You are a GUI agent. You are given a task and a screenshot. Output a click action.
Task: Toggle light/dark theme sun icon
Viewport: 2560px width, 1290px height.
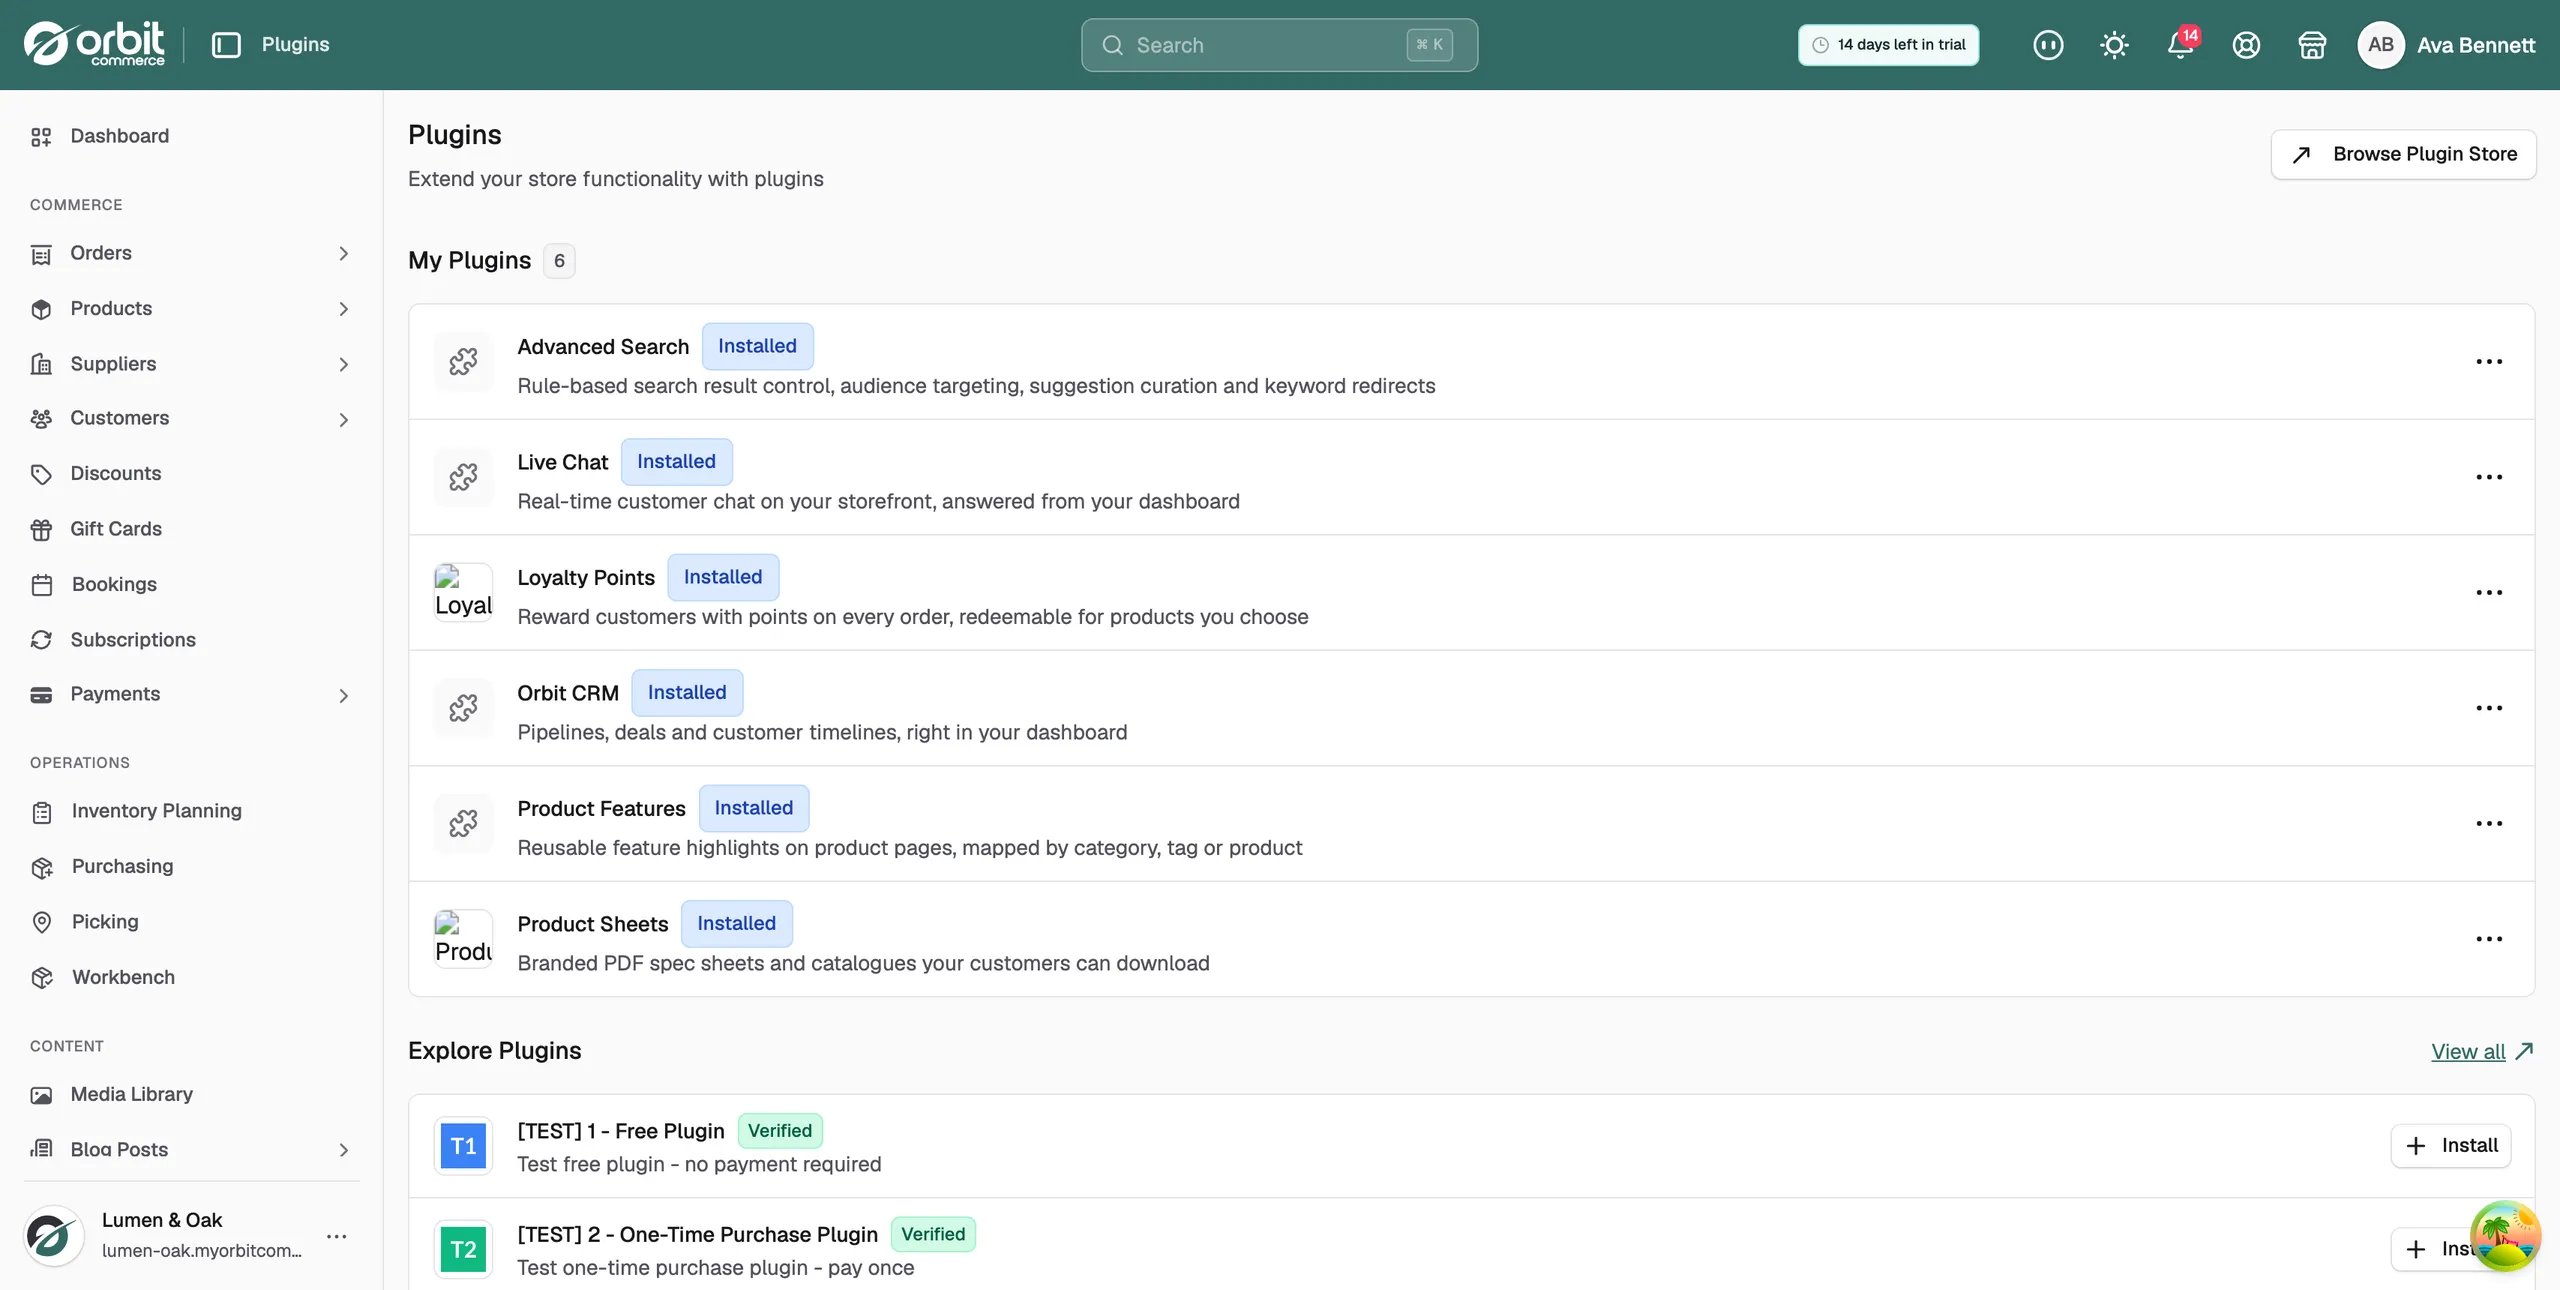coord(2114,45)
